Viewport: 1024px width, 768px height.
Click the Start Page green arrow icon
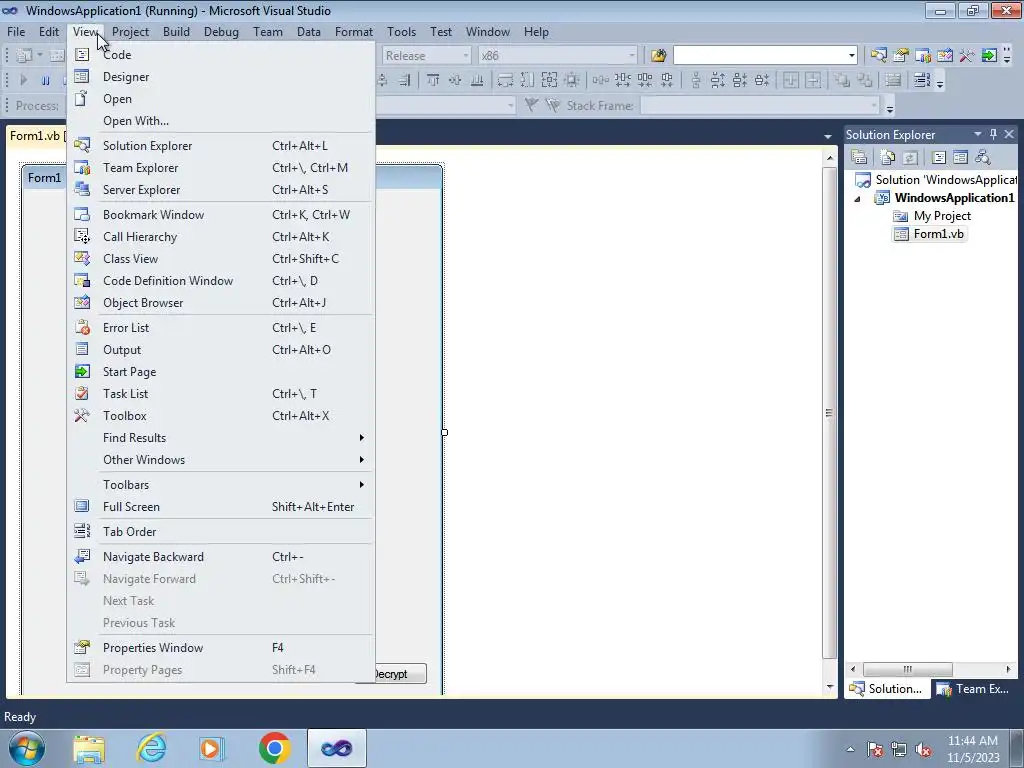pos(82,372)
